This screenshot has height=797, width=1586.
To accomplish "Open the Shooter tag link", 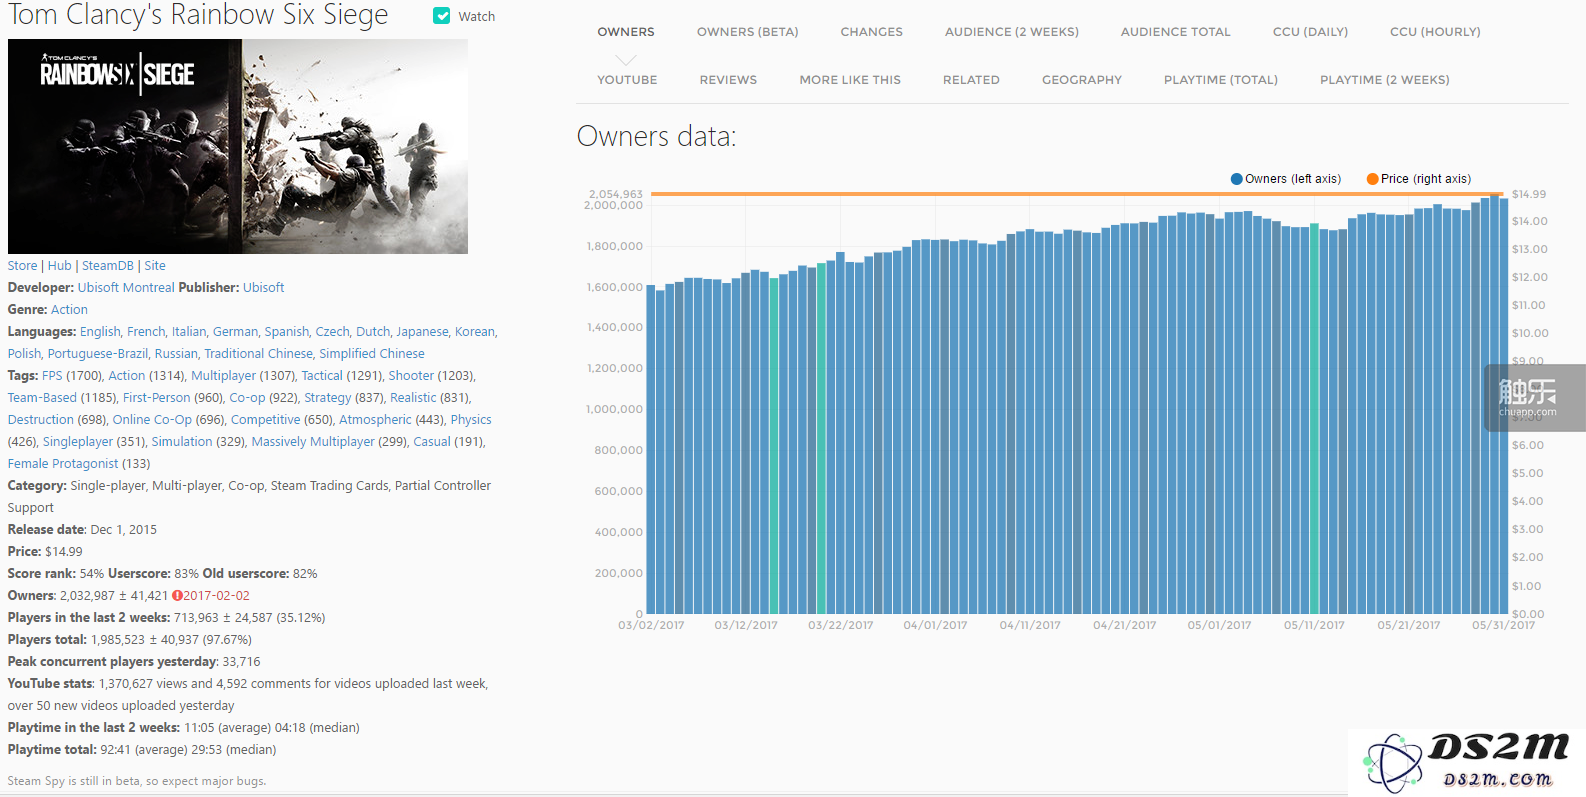I will tap(411, 376).
